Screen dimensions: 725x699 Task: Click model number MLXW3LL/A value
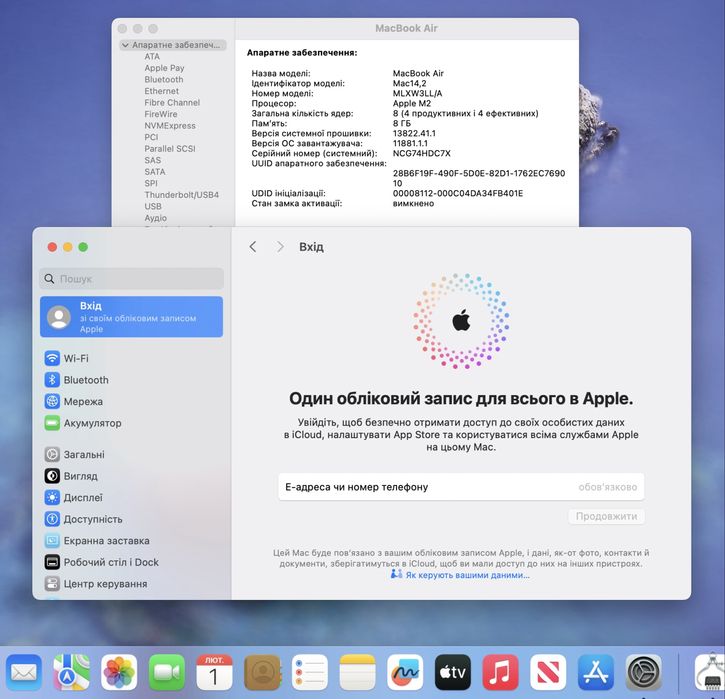coord(417,93)
